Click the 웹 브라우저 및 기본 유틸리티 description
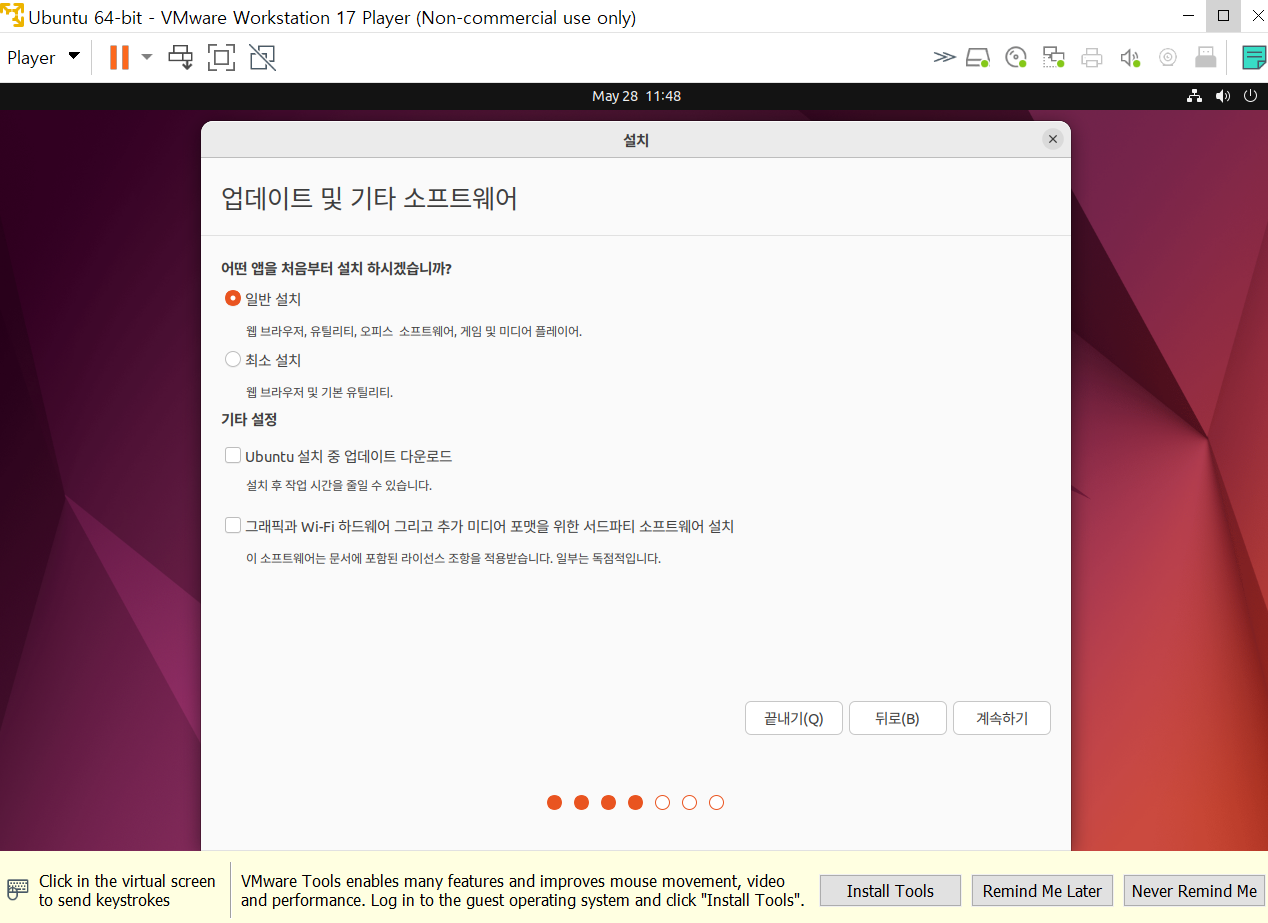 point(320,392)
